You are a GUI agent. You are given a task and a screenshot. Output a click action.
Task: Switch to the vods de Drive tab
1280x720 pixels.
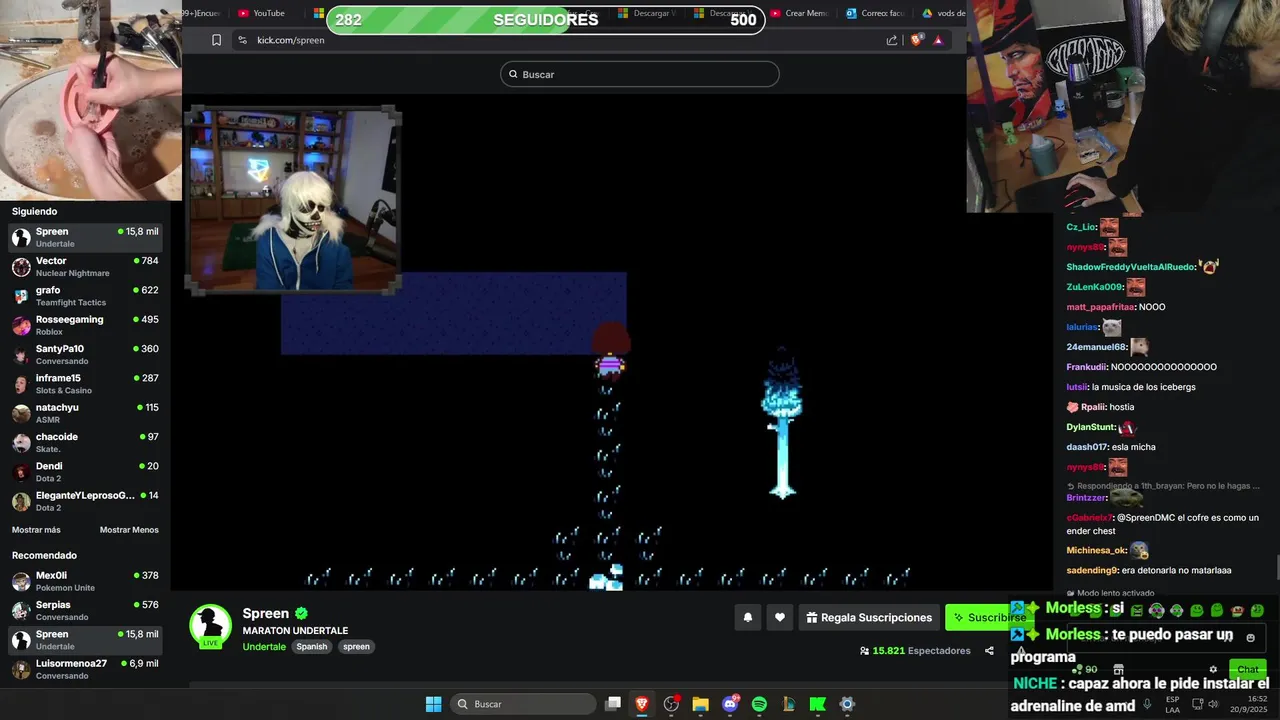tap(943, 13)
